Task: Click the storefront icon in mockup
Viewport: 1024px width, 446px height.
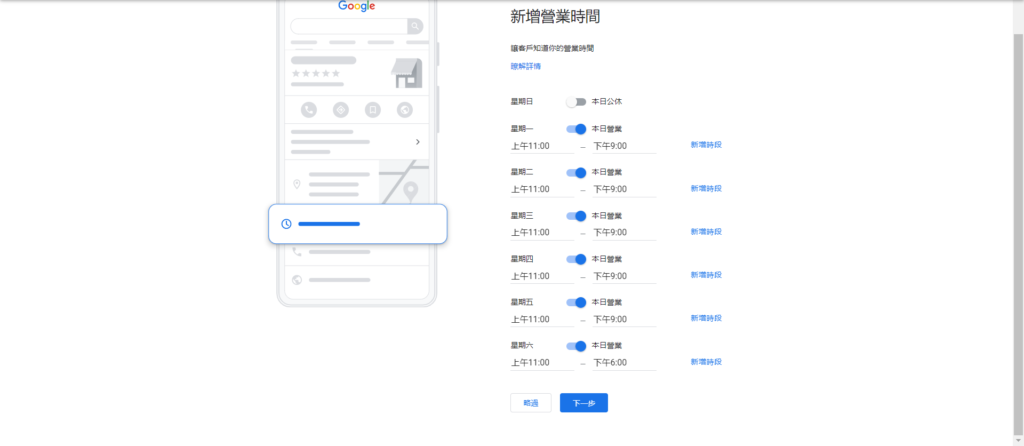Action: [406, 72]
